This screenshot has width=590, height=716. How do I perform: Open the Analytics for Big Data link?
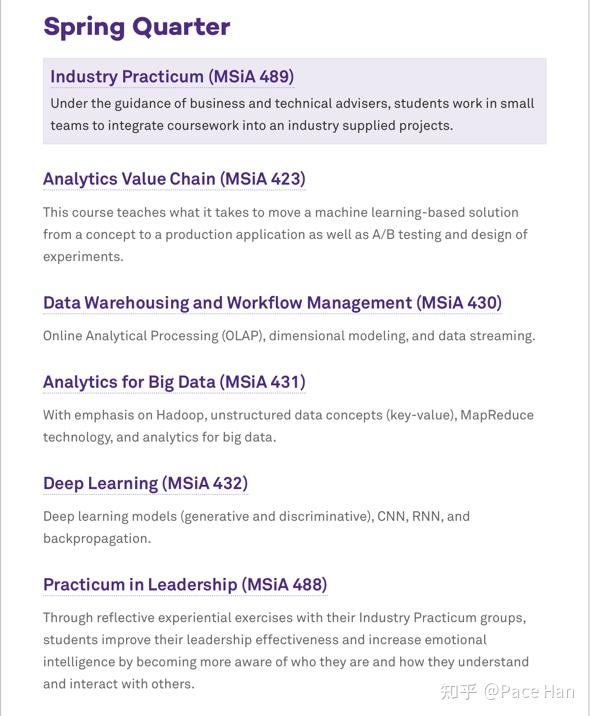pyautogui.click(x=174, y=382)
